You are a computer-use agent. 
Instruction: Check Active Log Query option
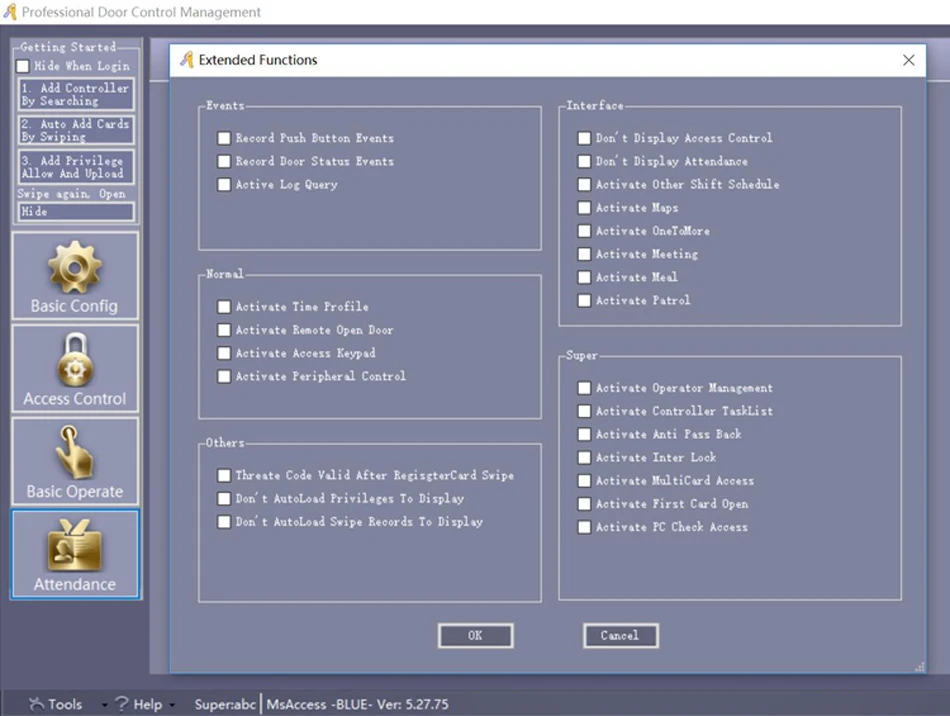[x=224, y=184]
